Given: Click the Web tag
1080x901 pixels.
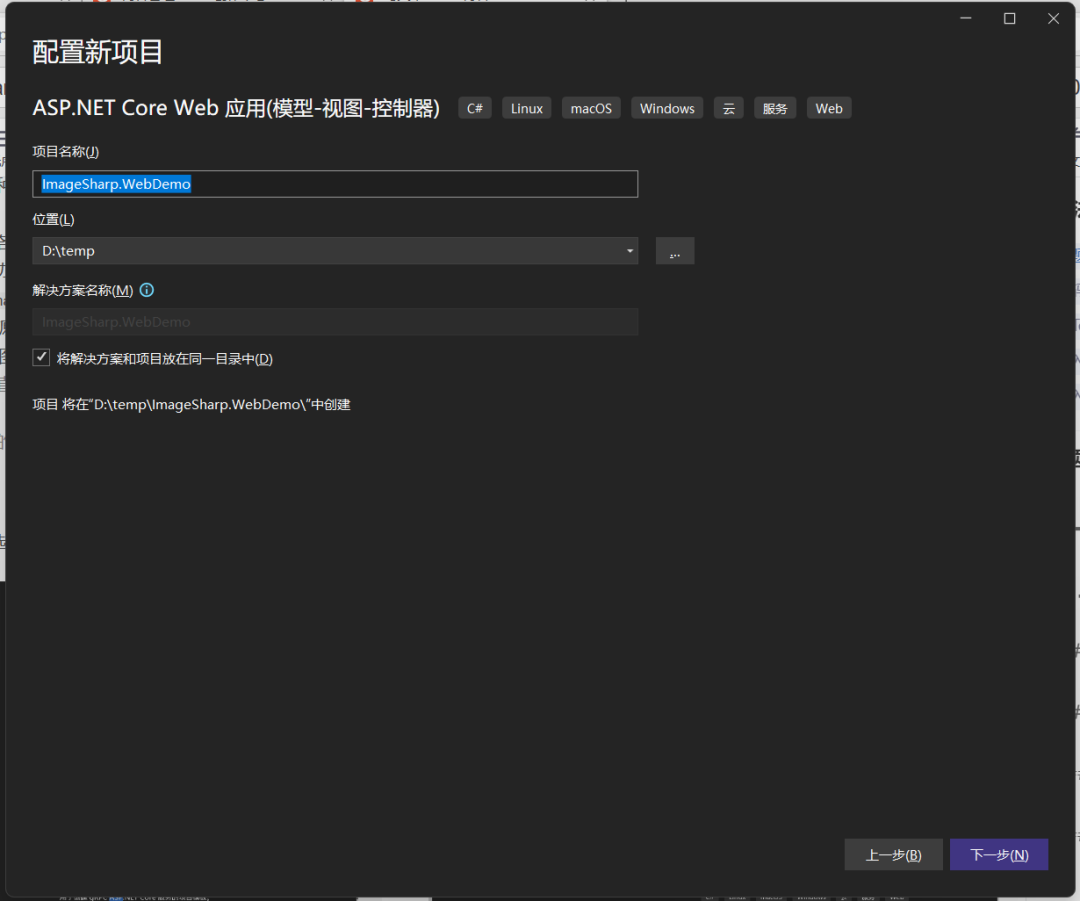Looking at the screenshot, I should (x=829, y=108).
